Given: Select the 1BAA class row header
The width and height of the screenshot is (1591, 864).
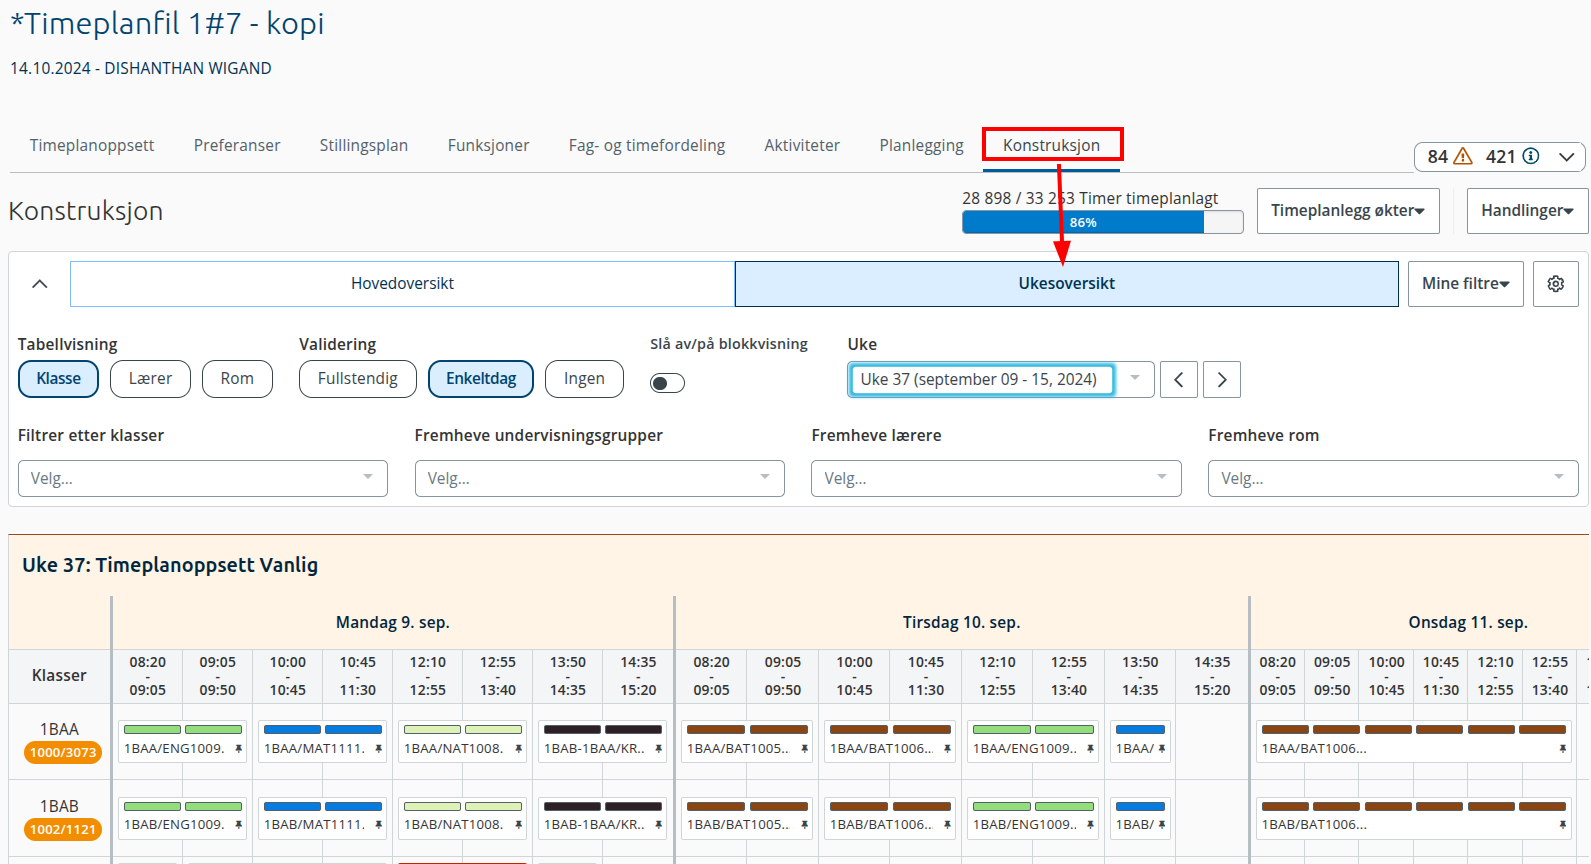Looking at the screenshot, I should click(x=59, y=730).
